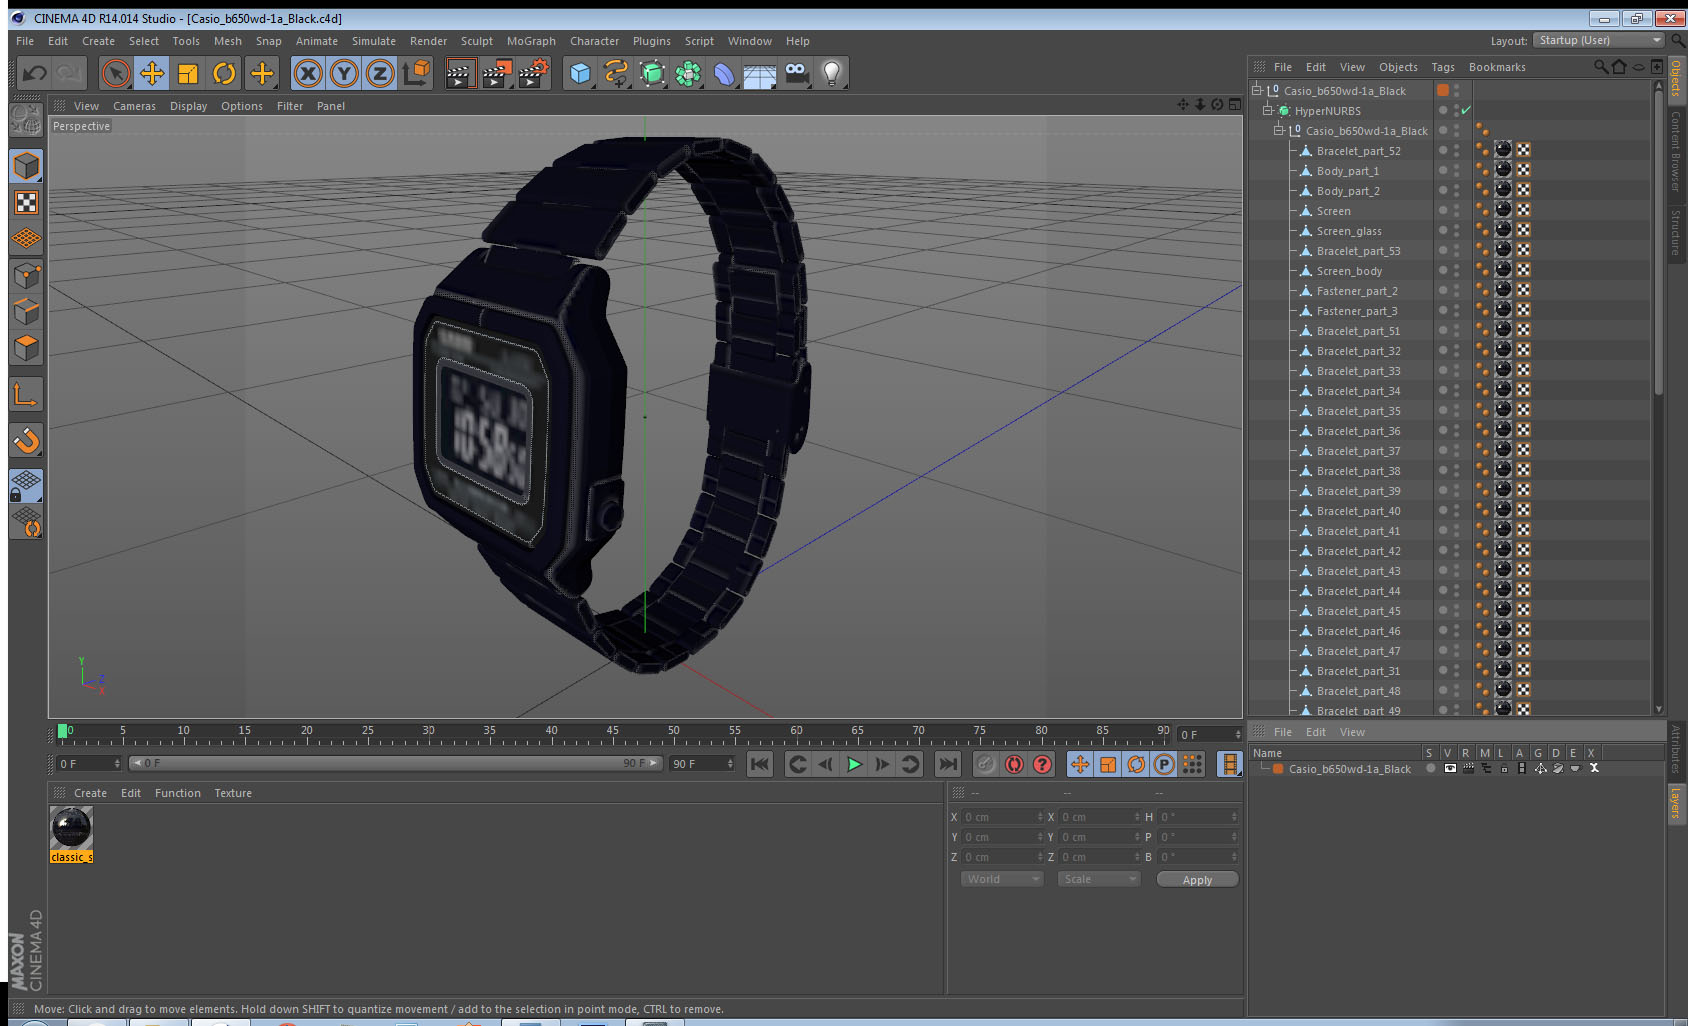Go to start of animation
The height and width of the screenshot is (1026, 1688).
point(760,764)
